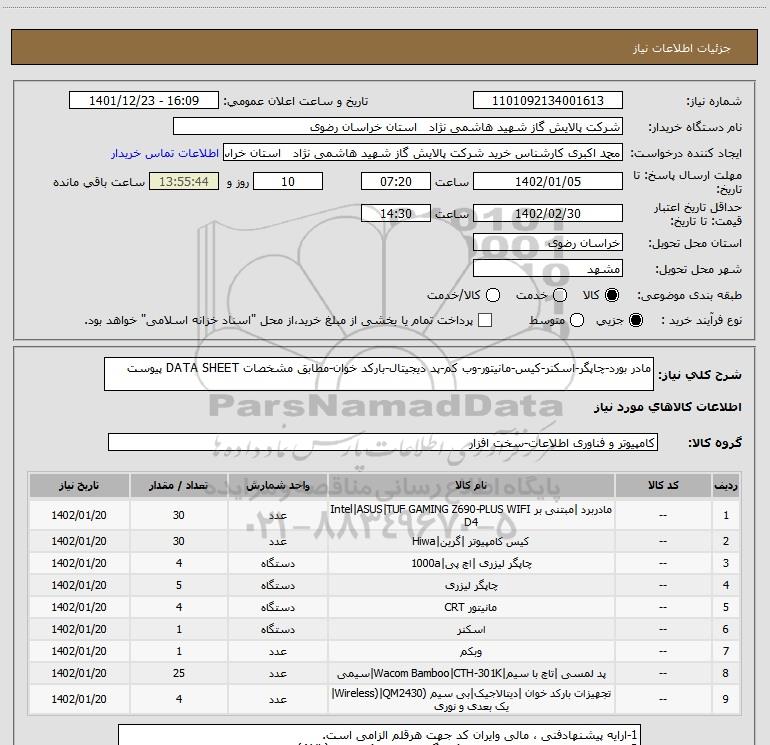The width and height of the screenshot is (770, 745).
Task: Click the response deadline date 1402/01/05 field
Action: 547,182
